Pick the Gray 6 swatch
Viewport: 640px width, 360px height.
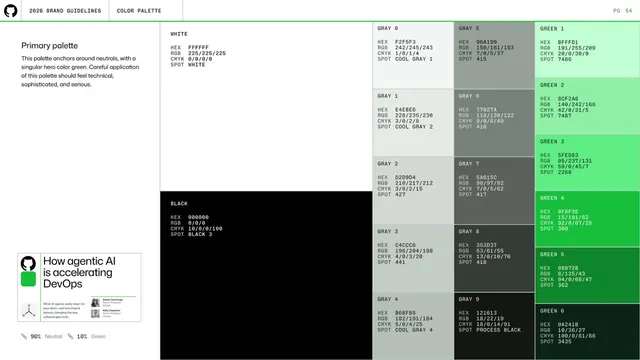point(494,123)
